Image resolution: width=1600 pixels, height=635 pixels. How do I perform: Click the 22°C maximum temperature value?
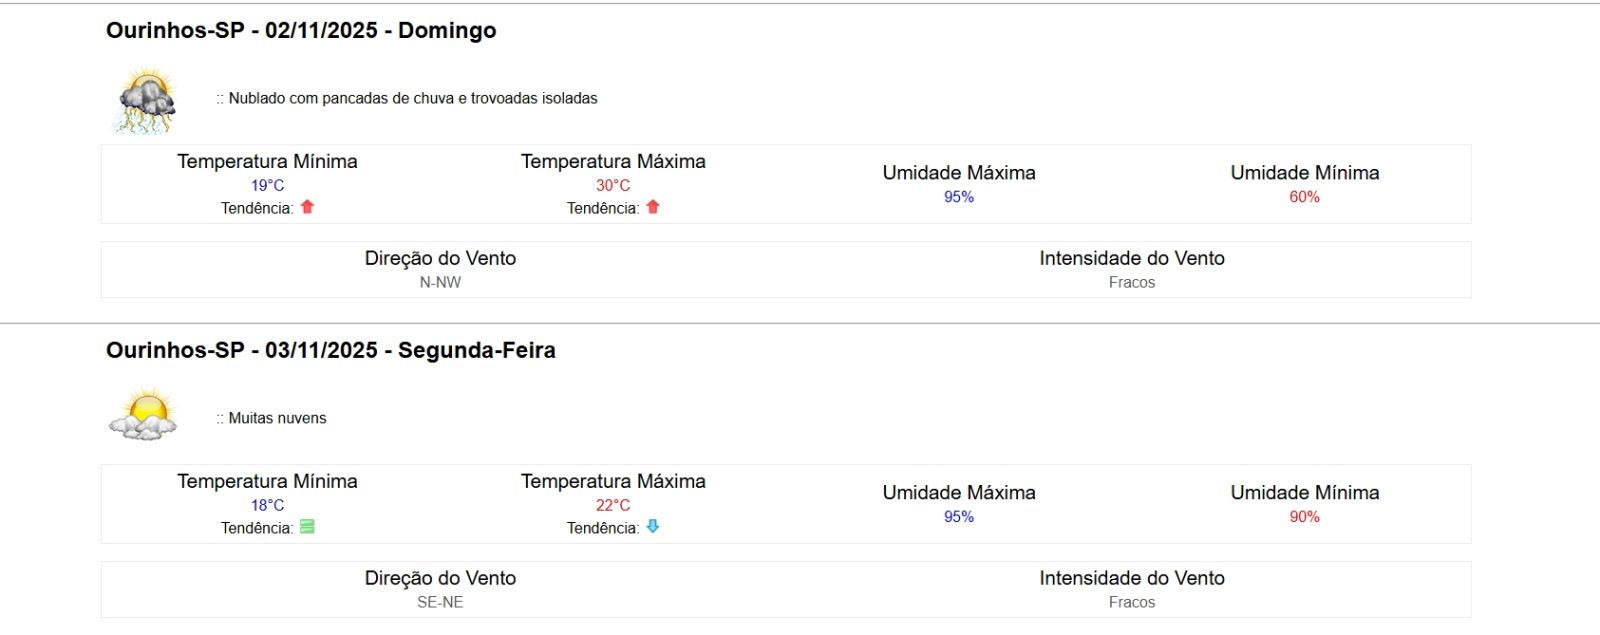[x=613, y=505]
